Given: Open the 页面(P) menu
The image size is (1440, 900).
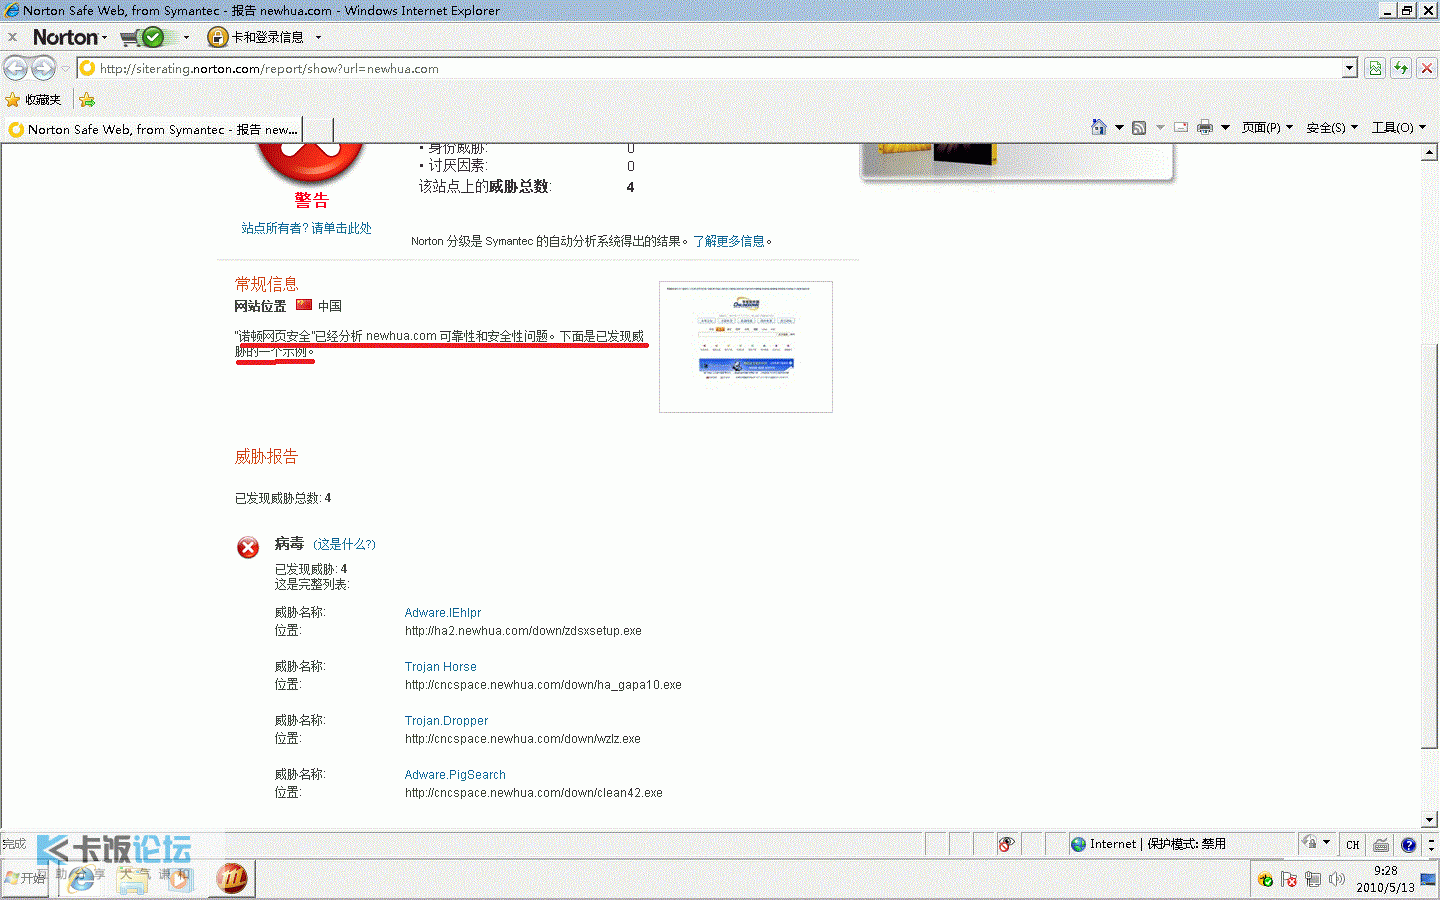Looking at the screenshot, I should tap(1267, 127).
